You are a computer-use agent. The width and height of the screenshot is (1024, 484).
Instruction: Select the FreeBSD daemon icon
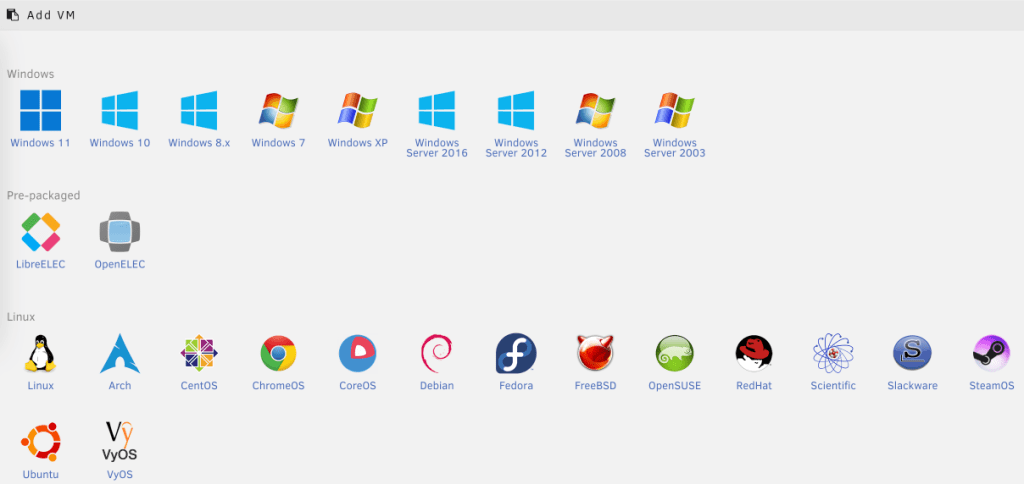pyautogui.click(x=595, y=354)
